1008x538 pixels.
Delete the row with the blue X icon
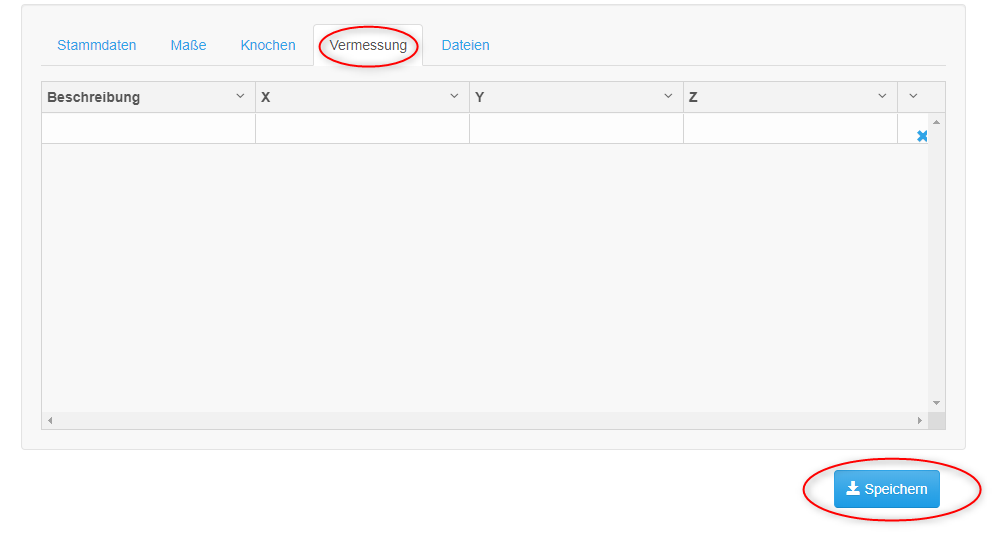pos(922,136)
